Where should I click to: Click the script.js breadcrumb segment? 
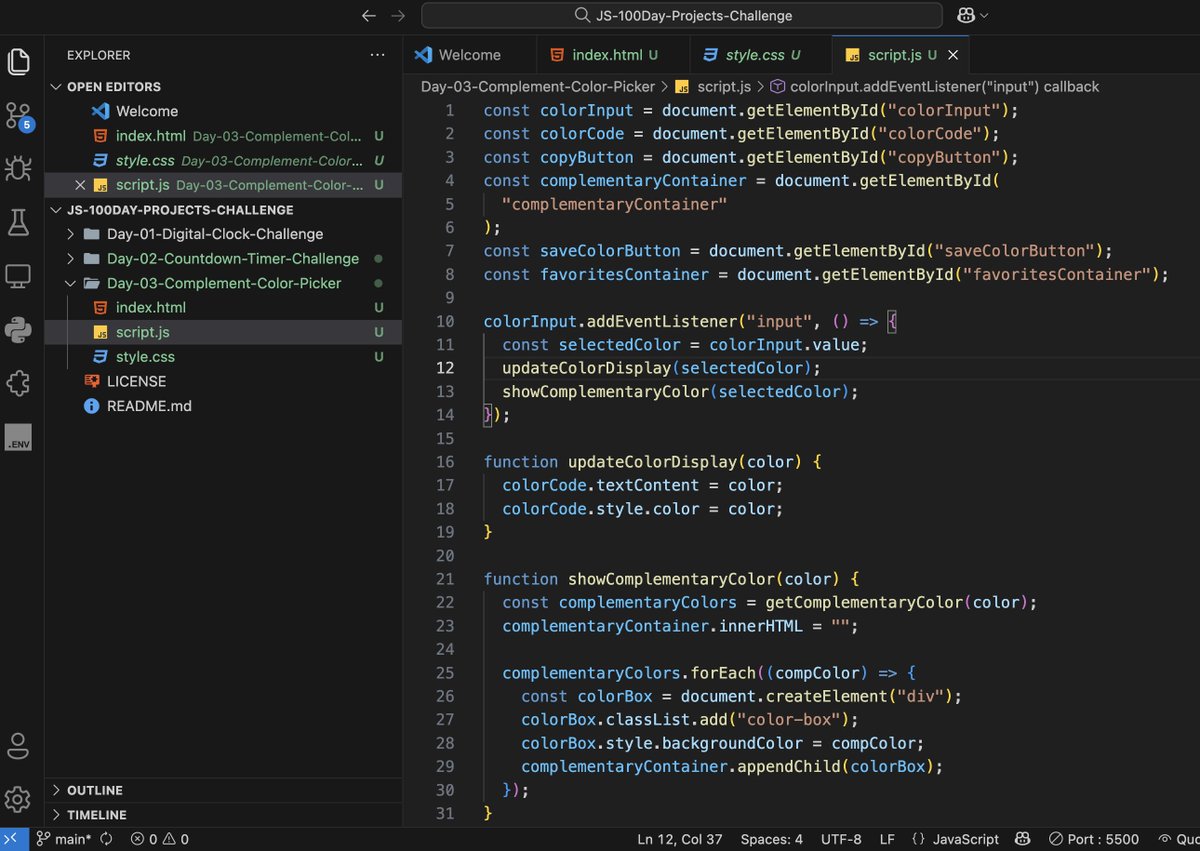723,87
